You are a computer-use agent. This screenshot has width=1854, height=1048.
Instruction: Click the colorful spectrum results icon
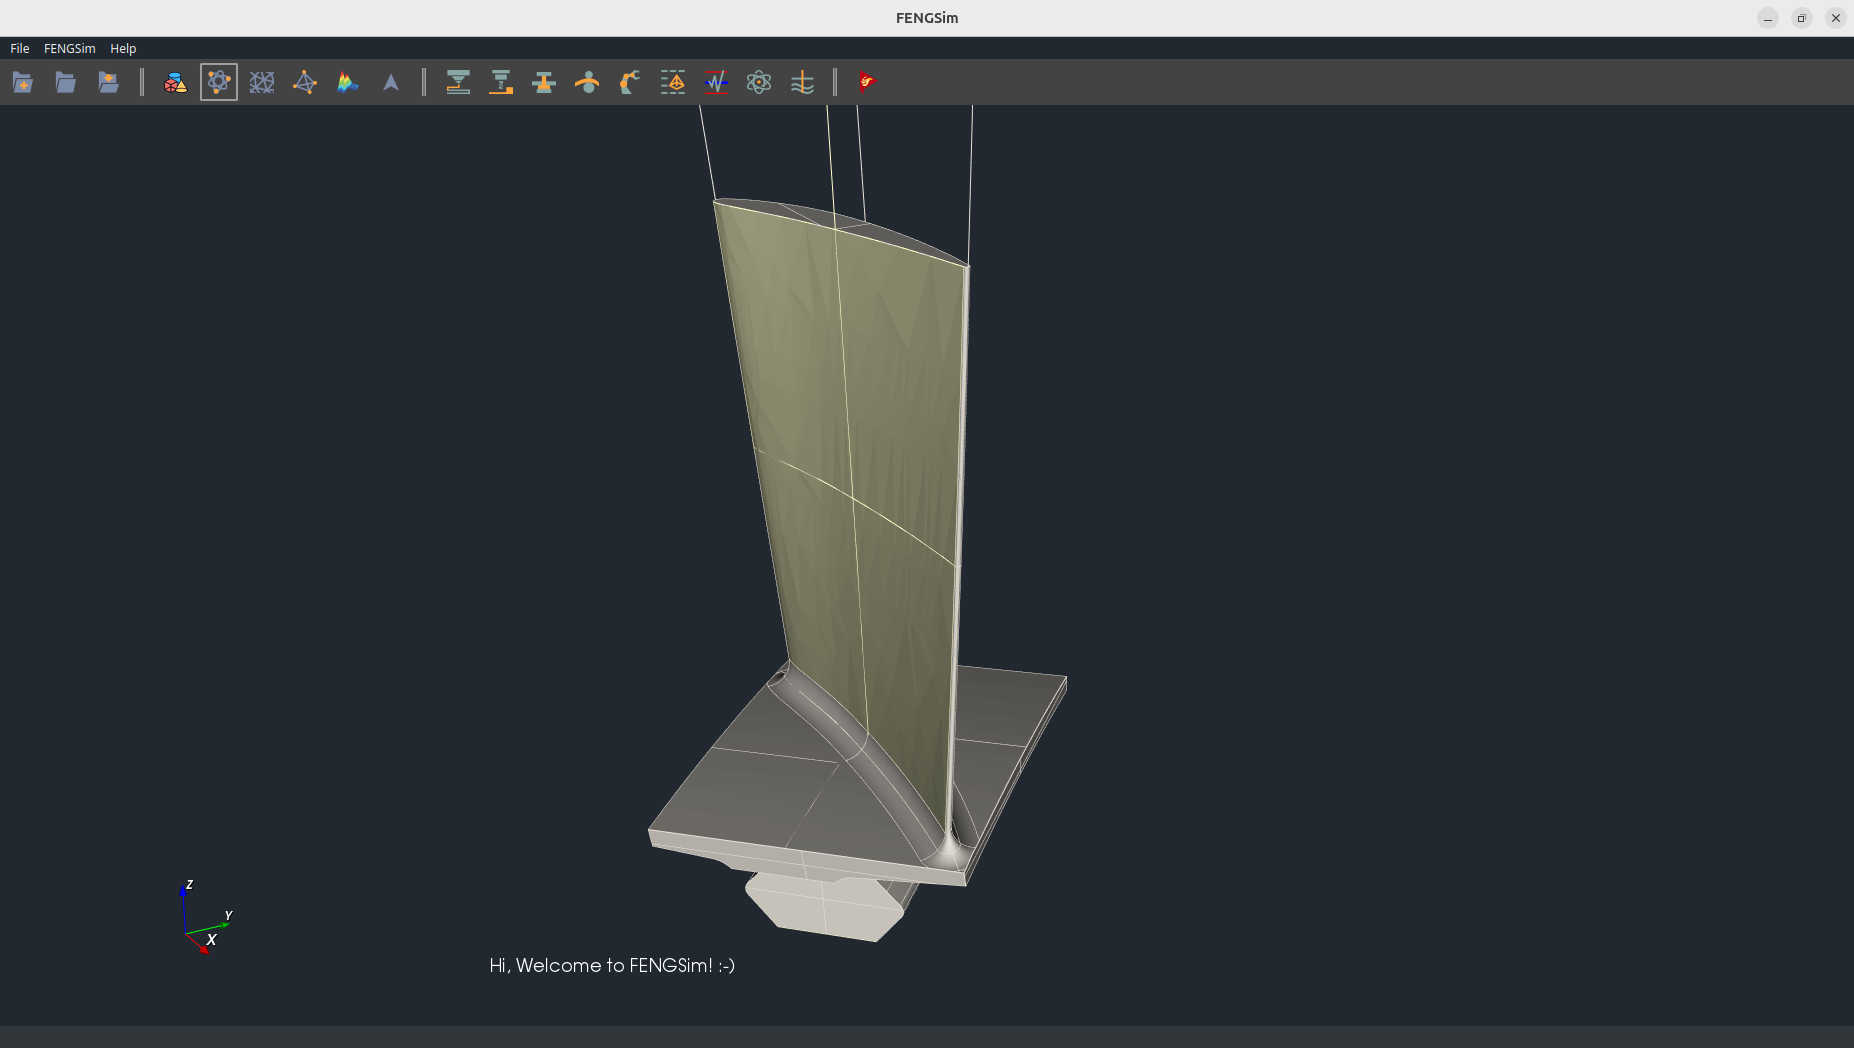click(348, 82)
